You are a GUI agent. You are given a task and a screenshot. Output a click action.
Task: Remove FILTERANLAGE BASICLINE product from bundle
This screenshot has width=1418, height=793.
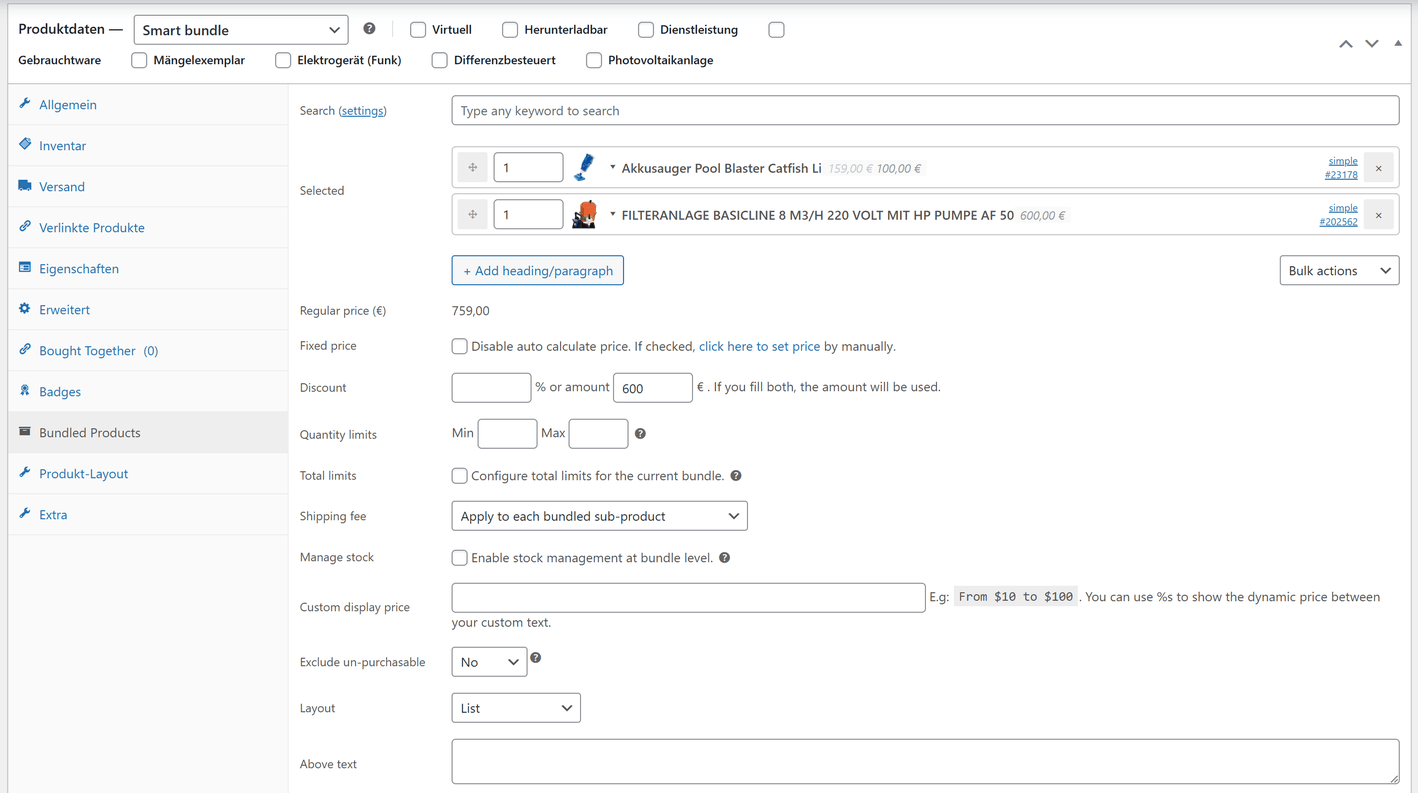[1378, 215]
